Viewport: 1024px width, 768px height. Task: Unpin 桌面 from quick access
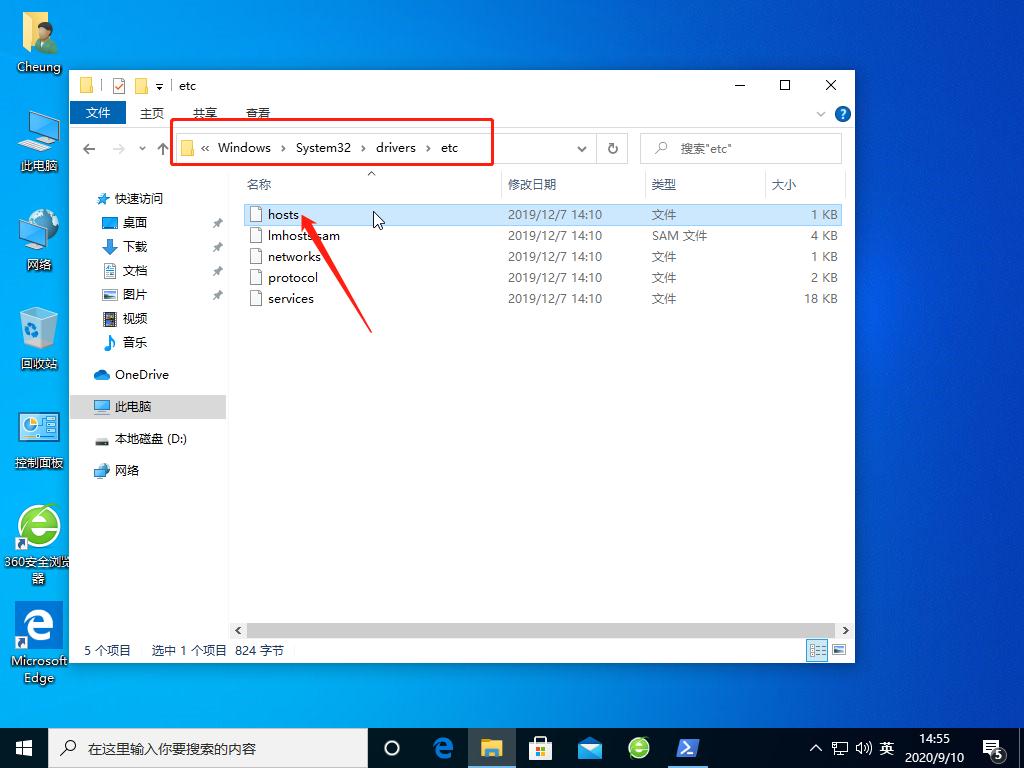click(x=217, y=222)
